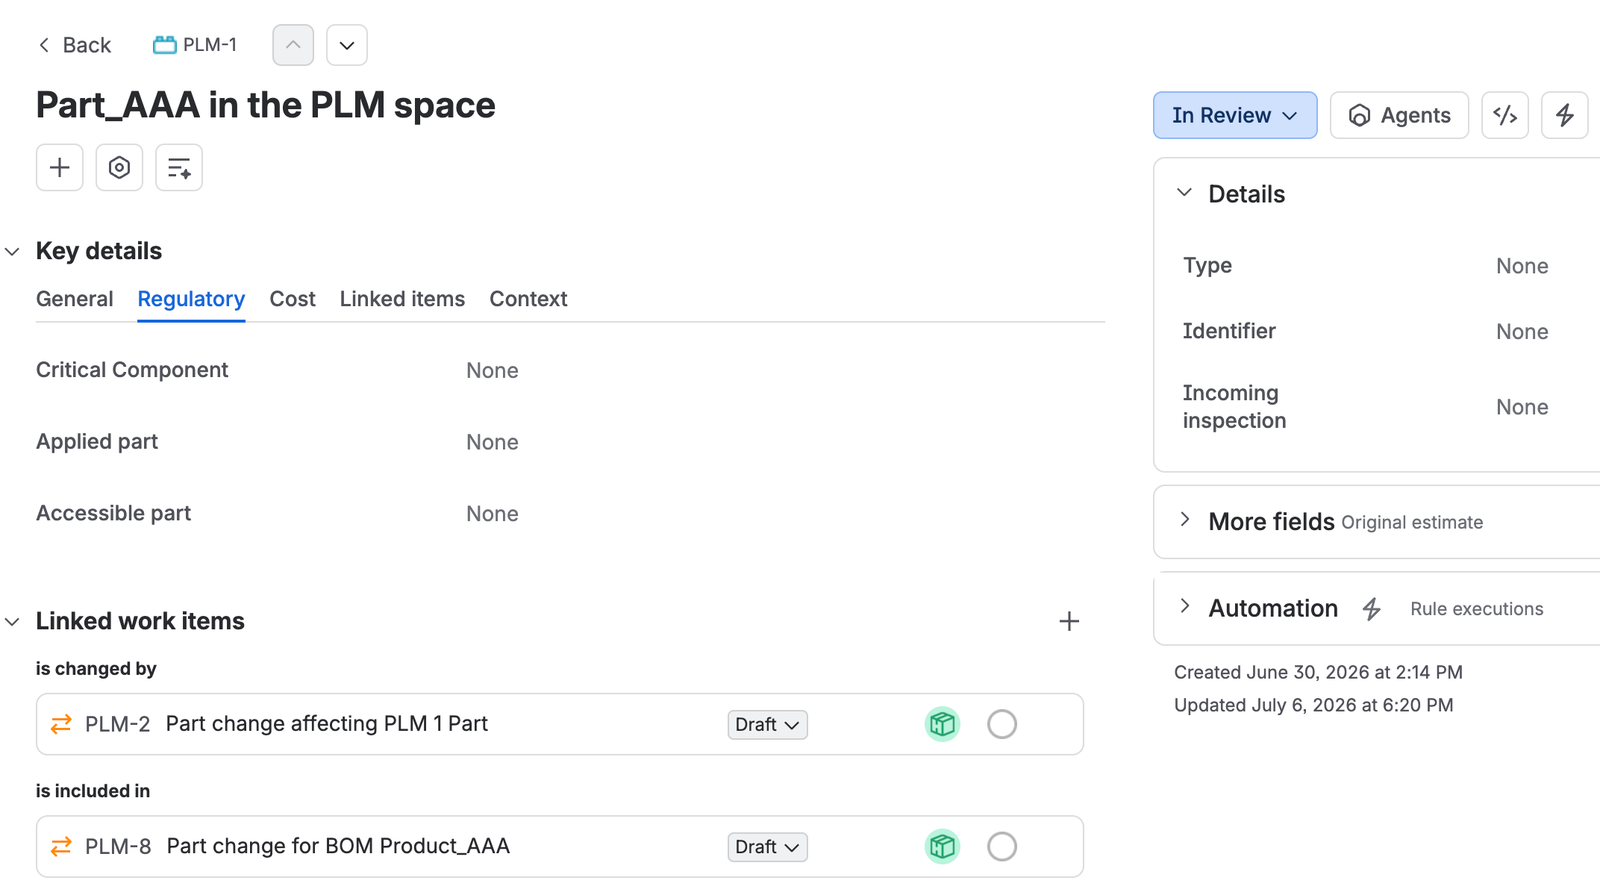Click the Updated July 6, 2026 timestamp
This screenshot has width=1600, height=896.
pyautogui.click(x=1314, y=705)
